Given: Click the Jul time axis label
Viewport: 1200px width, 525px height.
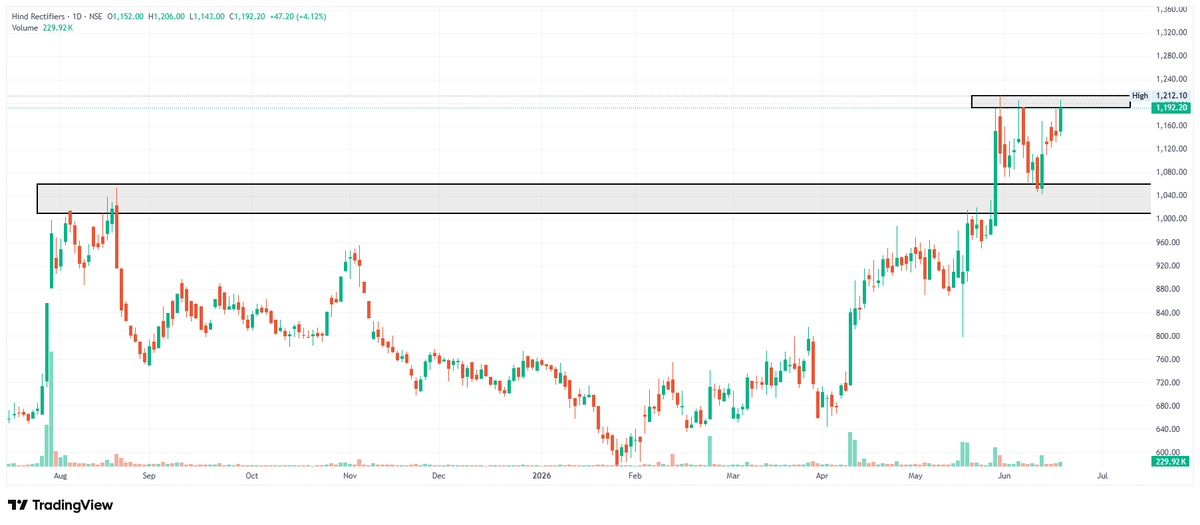Looking at the screenshot, I should click(x=1104, y=478).
